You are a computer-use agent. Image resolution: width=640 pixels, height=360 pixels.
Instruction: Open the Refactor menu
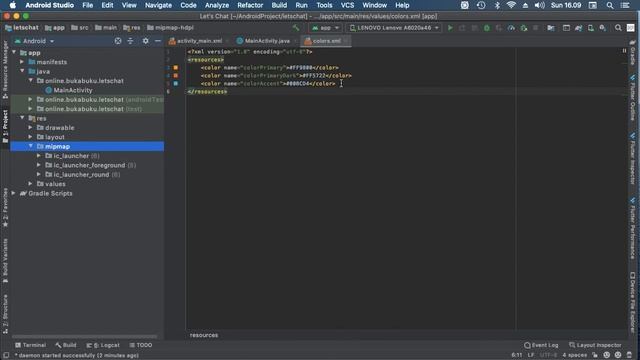point(250,5)
